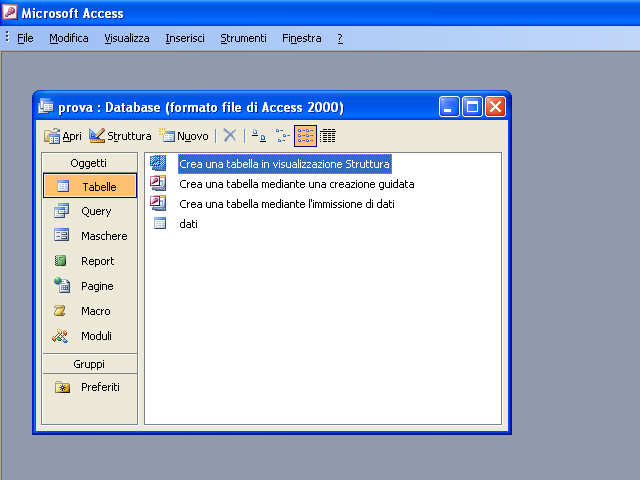Switch to small icons view
This screenshot has height=480, width=640.
282,136
